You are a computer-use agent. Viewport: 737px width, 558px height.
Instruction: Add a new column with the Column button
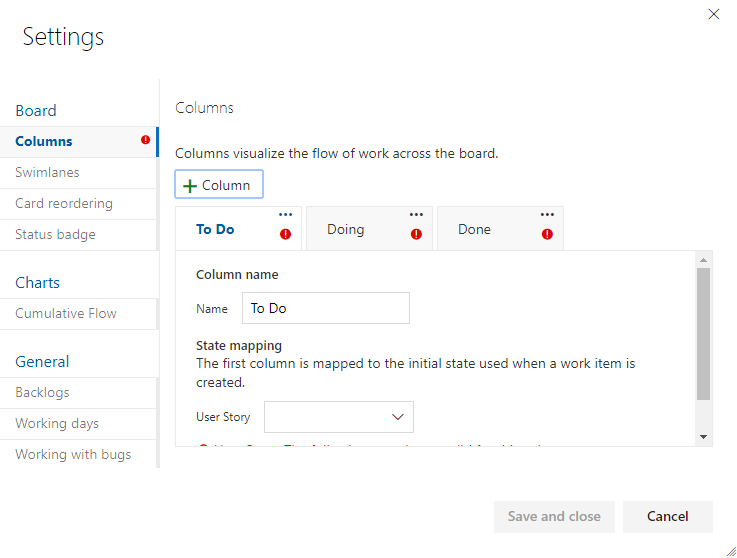click(x=219, y=184)
